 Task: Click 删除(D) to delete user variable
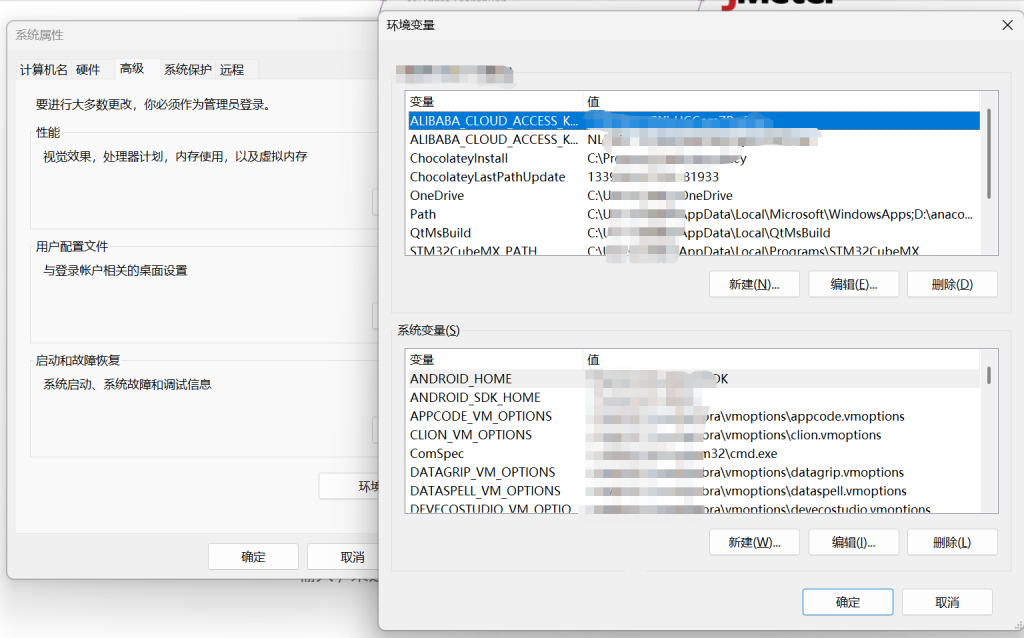pyautogui.click(x=951, y=284)
